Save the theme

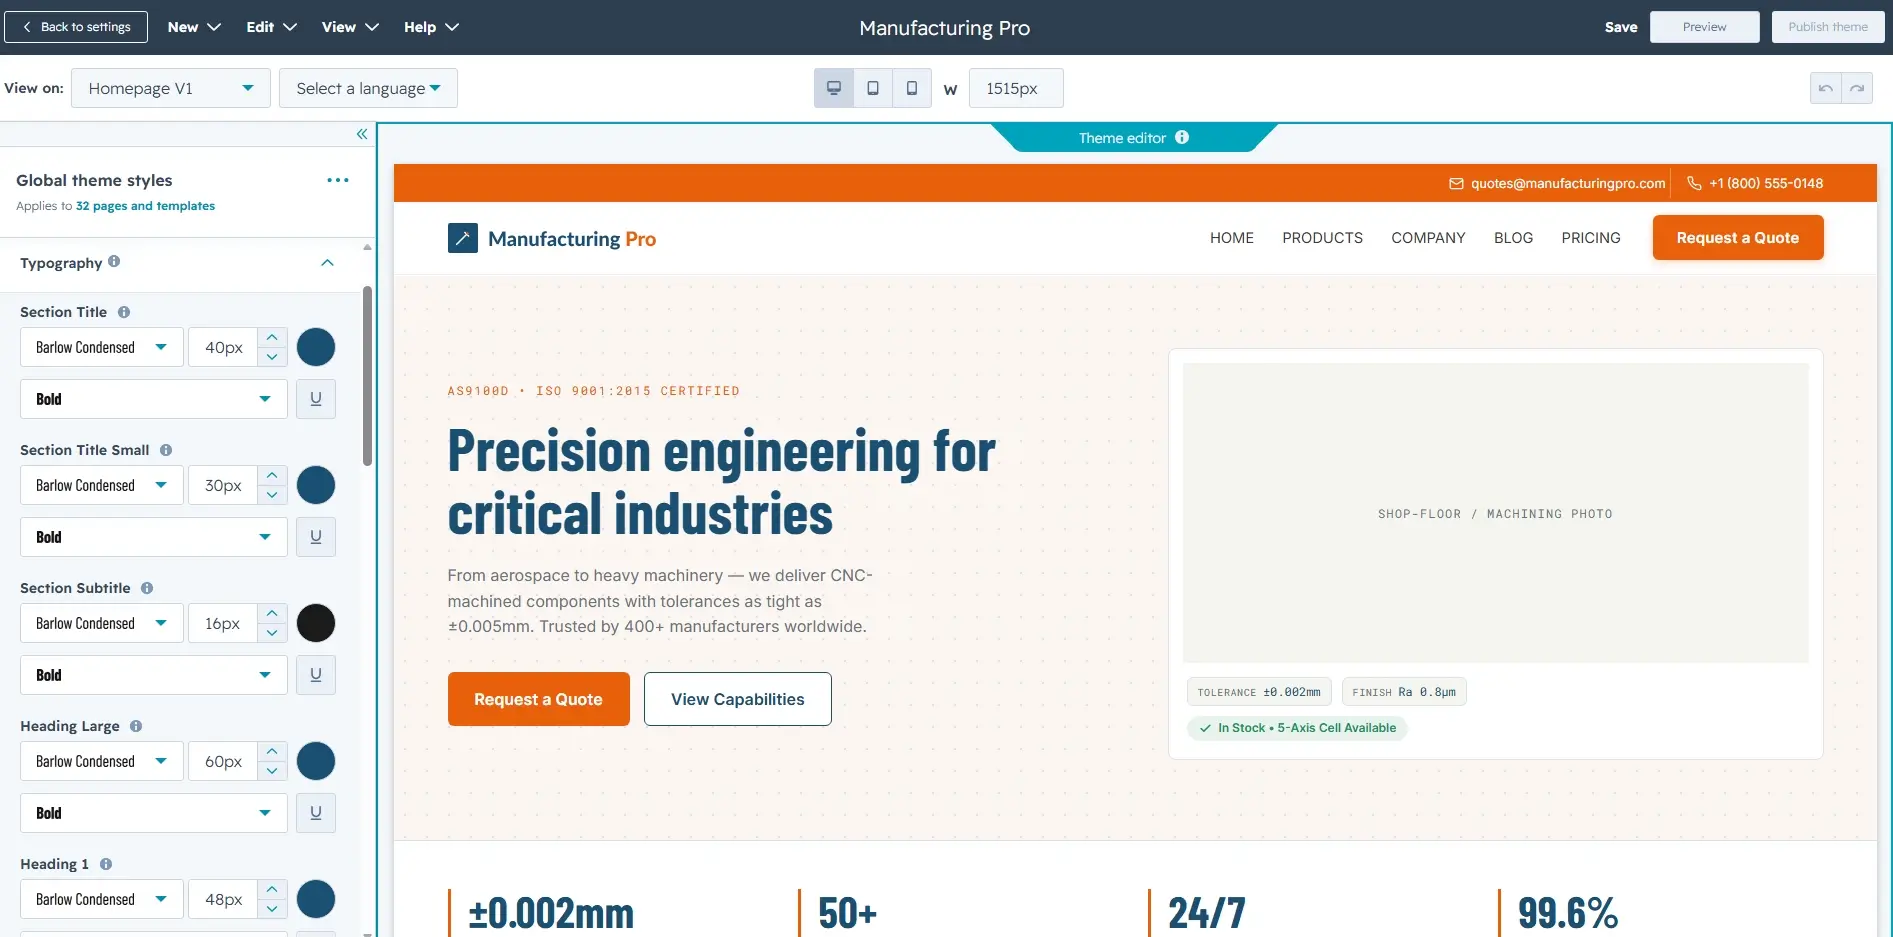[1621, 27]
